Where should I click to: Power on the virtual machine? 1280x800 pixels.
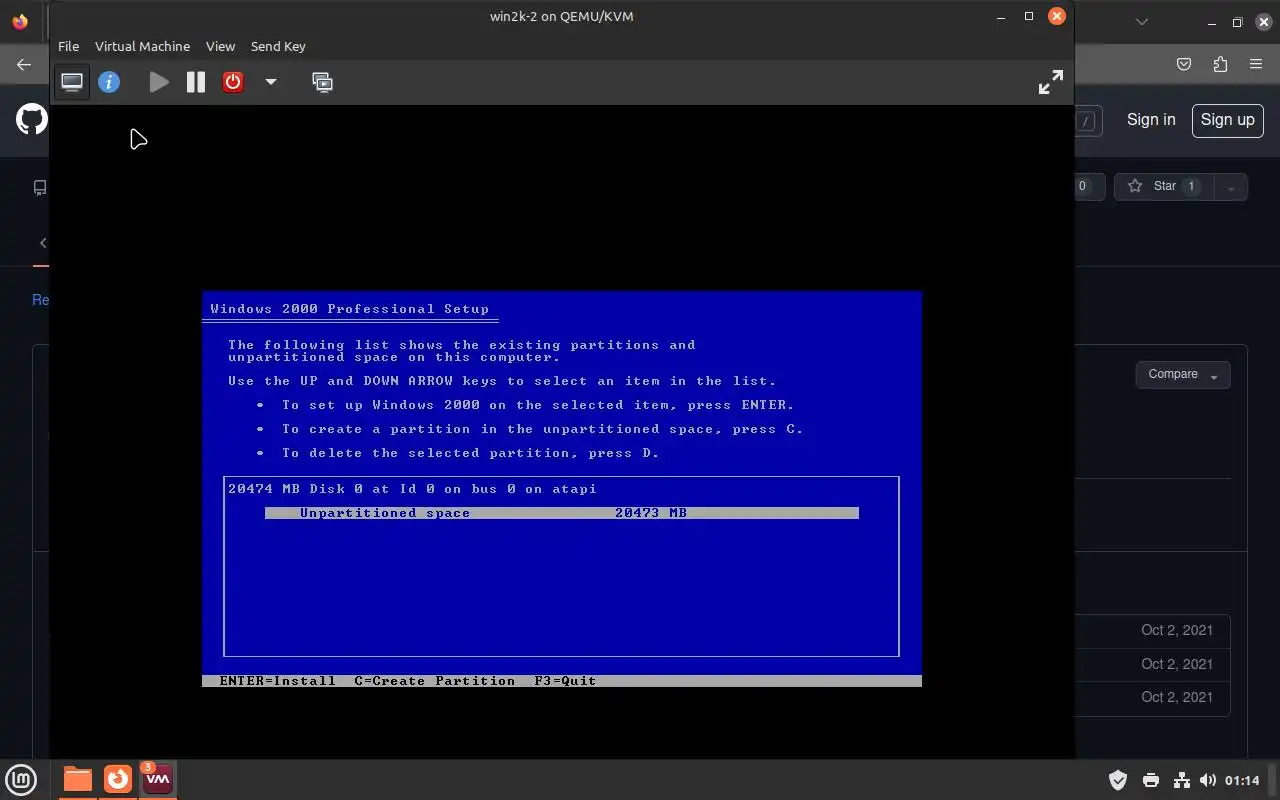tap(159, 82)
